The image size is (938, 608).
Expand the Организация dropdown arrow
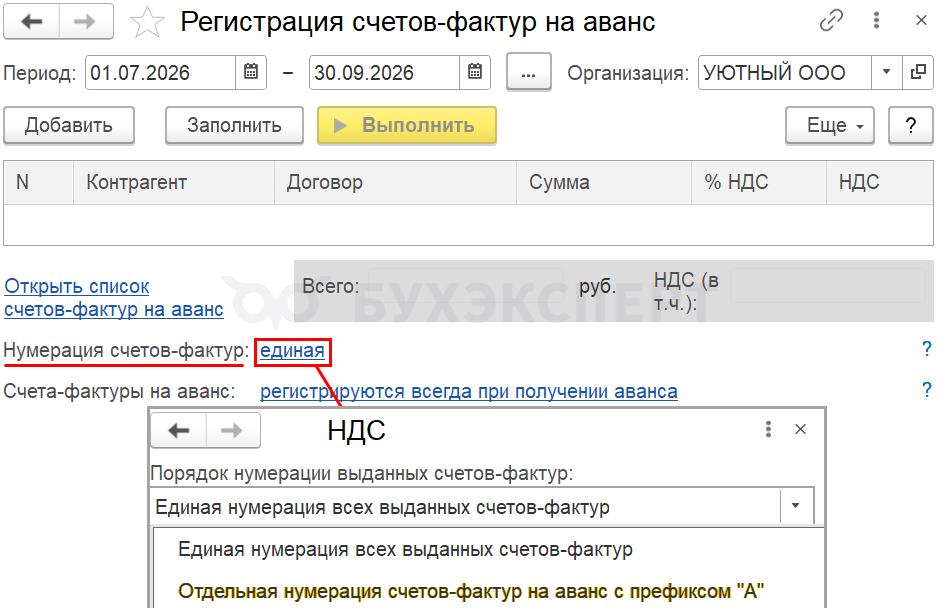[887, 72]
